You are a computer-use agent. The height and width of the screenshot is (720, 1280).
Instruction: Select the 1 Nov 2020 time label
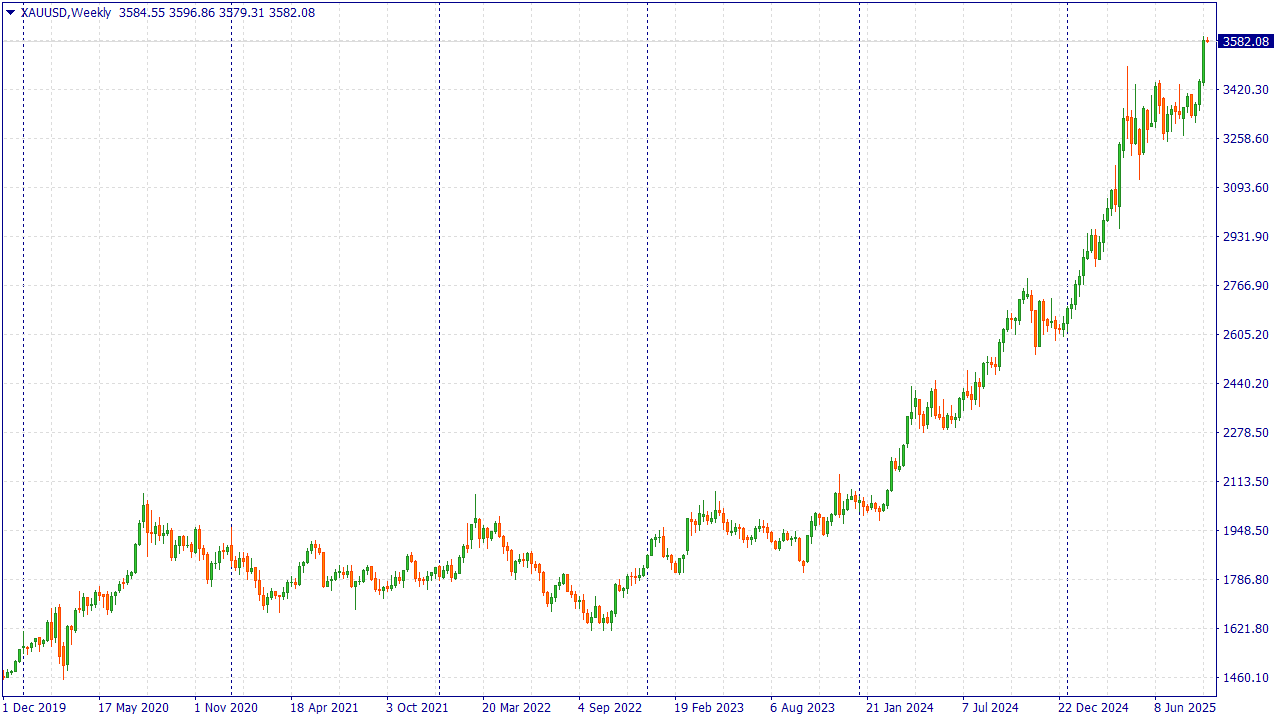coord(225,708)
